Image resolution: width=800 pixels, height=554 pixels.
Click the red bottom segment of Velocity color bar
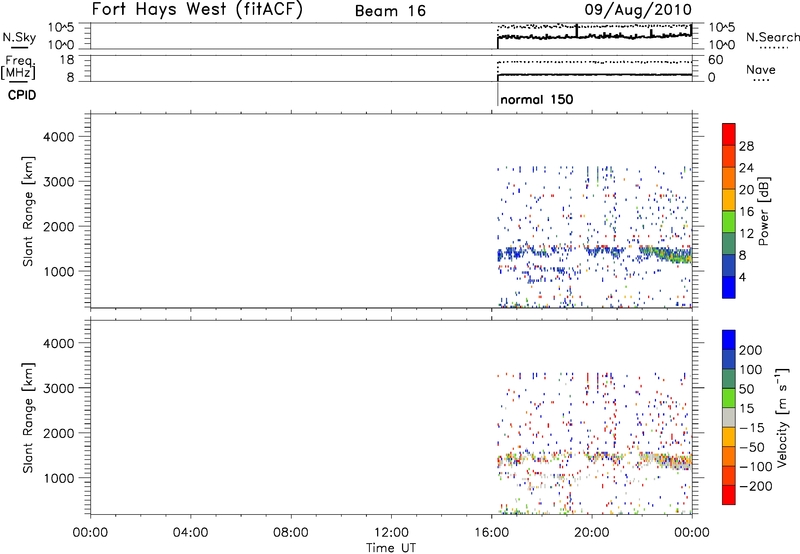click(729, 495)
